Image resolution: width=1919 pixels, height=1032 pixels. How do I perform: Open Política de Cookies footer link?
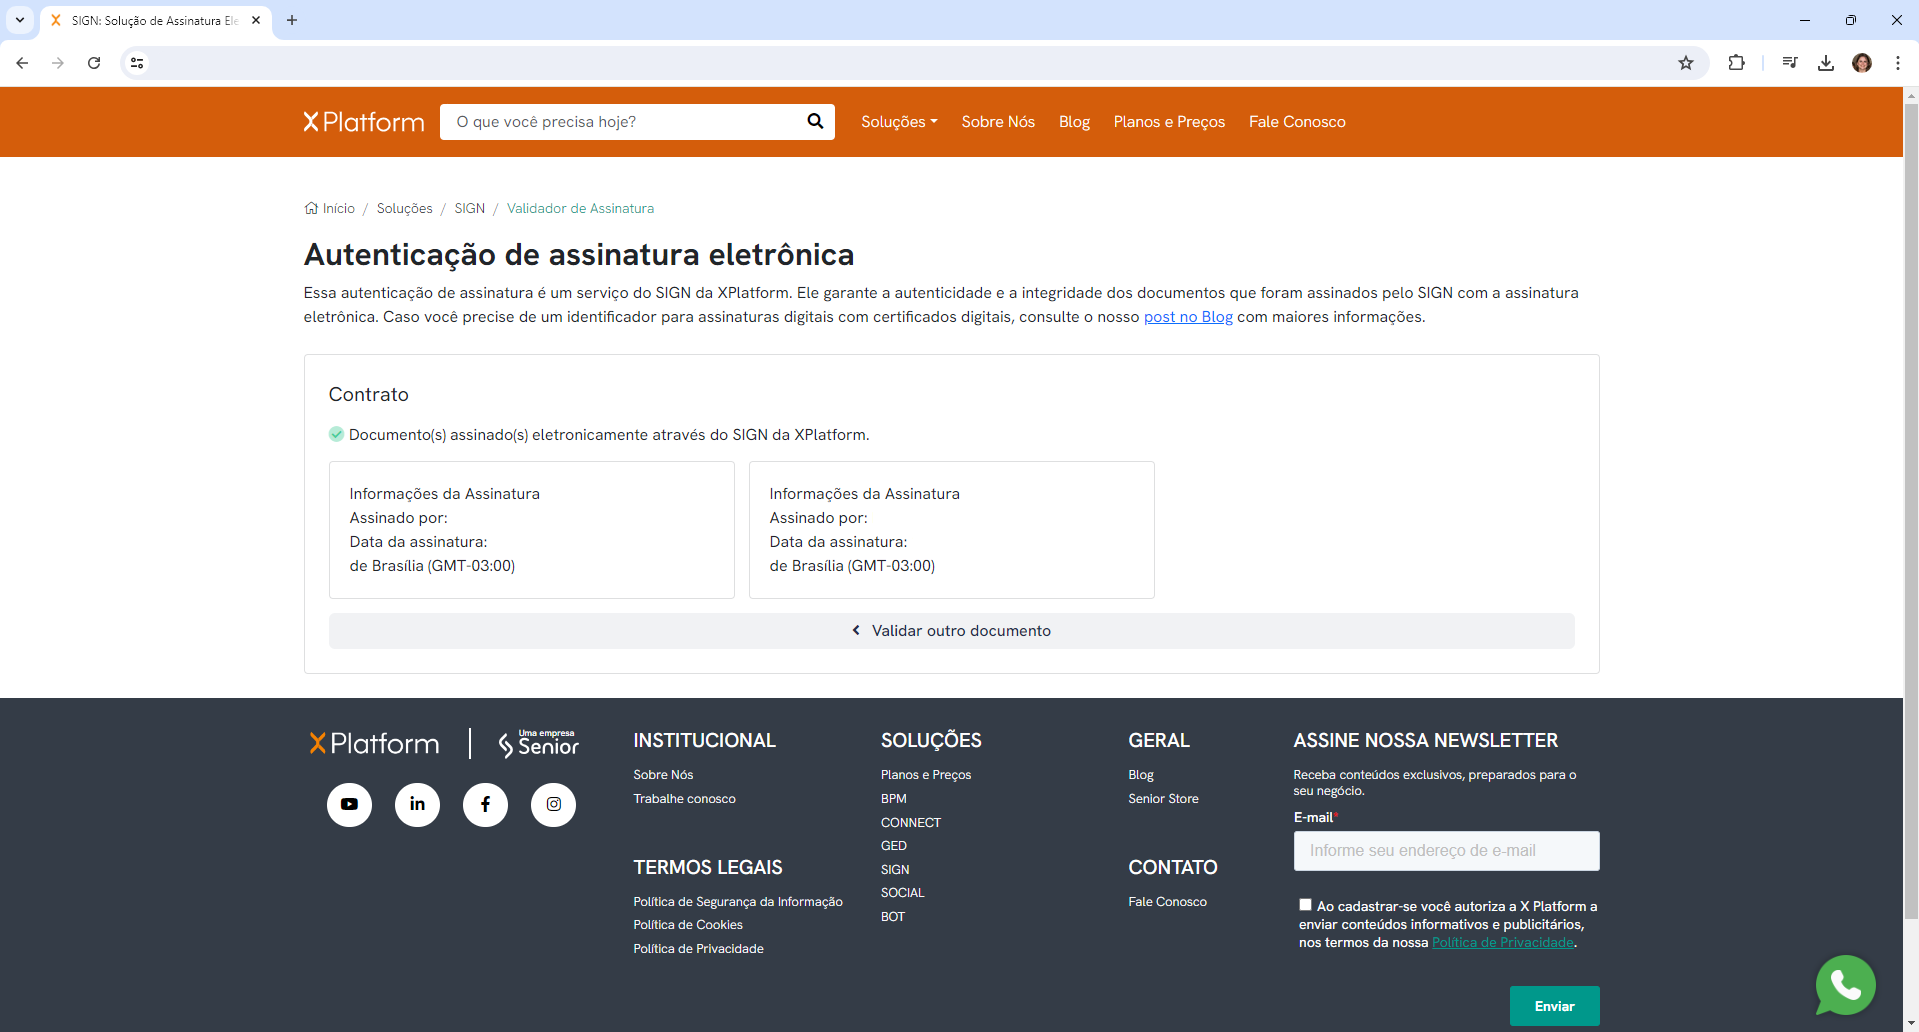(688, 925)
